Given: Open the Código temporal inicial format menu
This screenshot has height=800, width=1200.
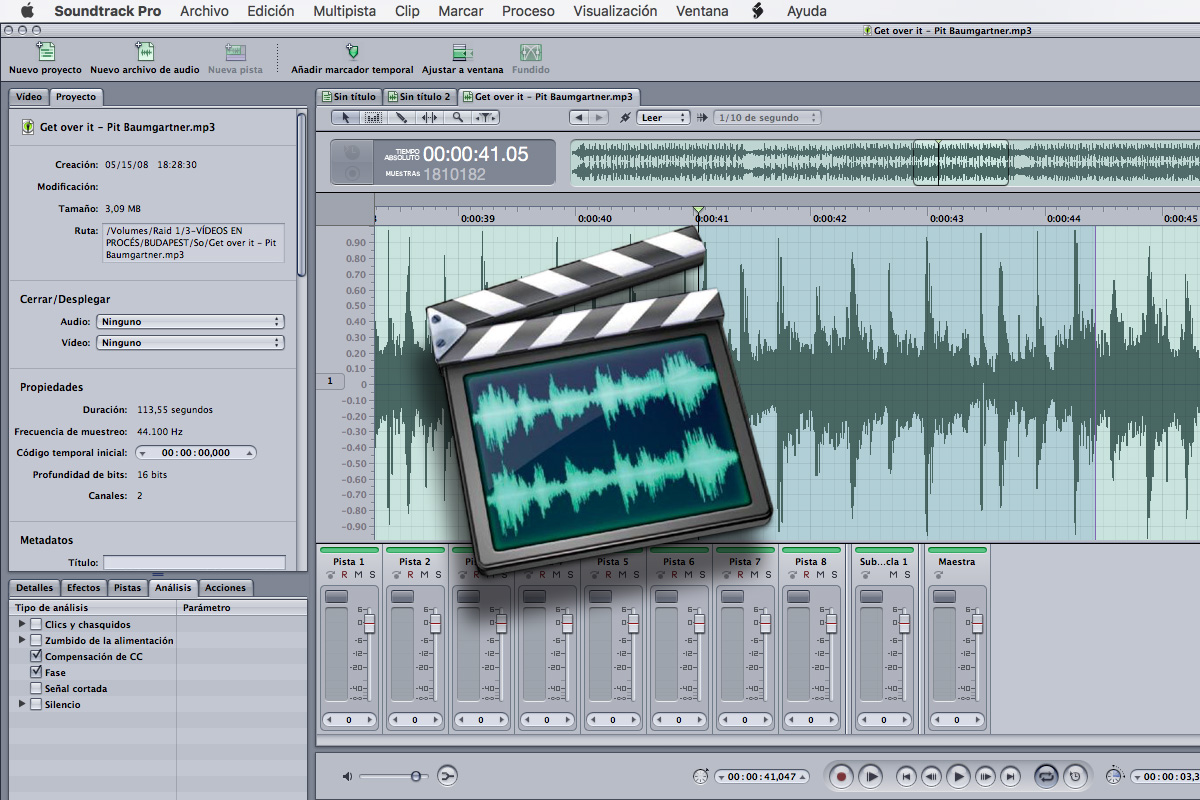Looking at the screenshot, I should click(142, 453).
